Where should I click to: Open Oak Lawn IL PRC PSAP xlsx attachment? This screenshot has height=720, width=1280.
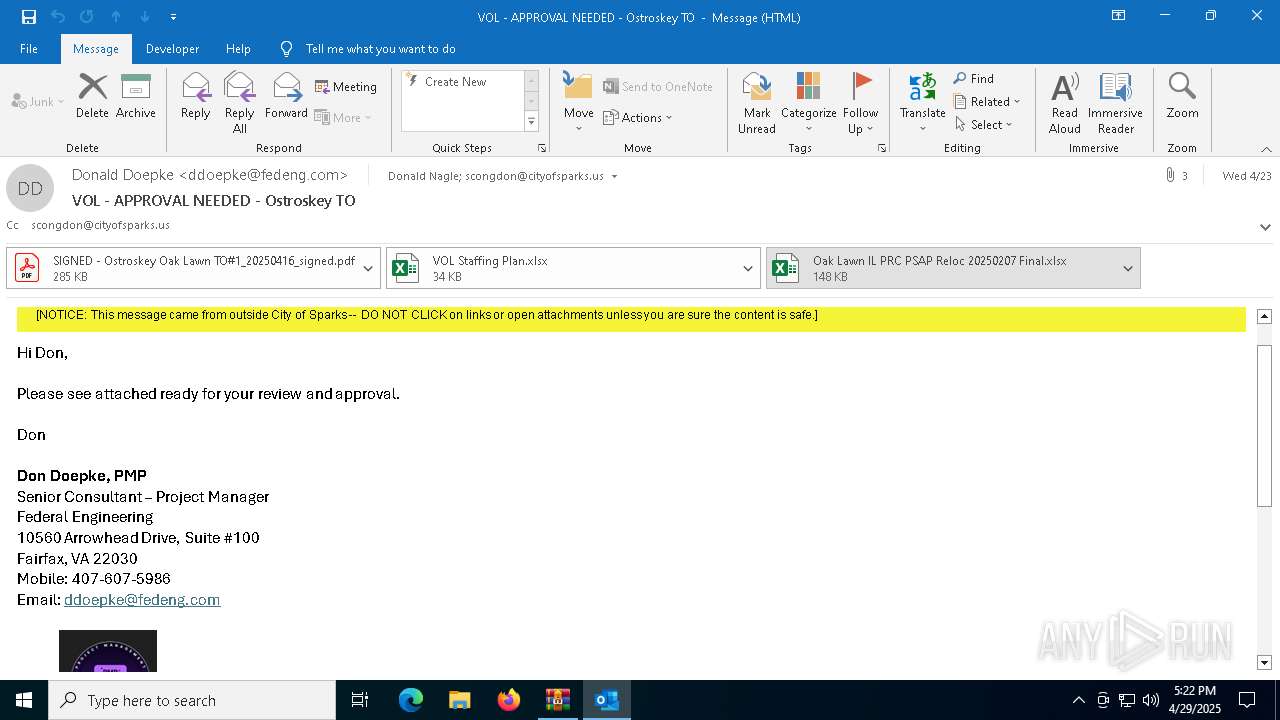[942, 268]
